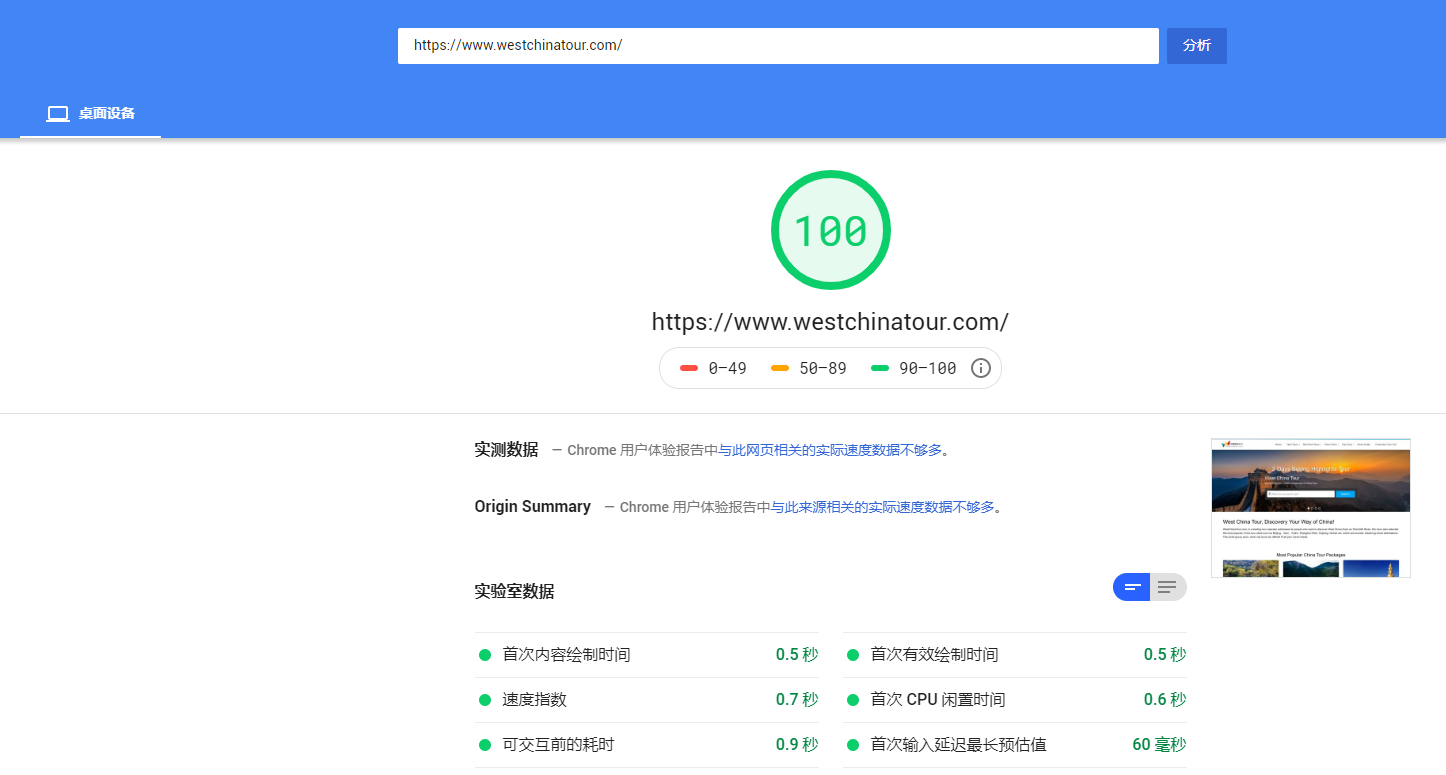Viewport: 1446px width, 775px height.
Task: Click green dot beside 速度指数
Action: pyautogui.click(x=485, y=700)
